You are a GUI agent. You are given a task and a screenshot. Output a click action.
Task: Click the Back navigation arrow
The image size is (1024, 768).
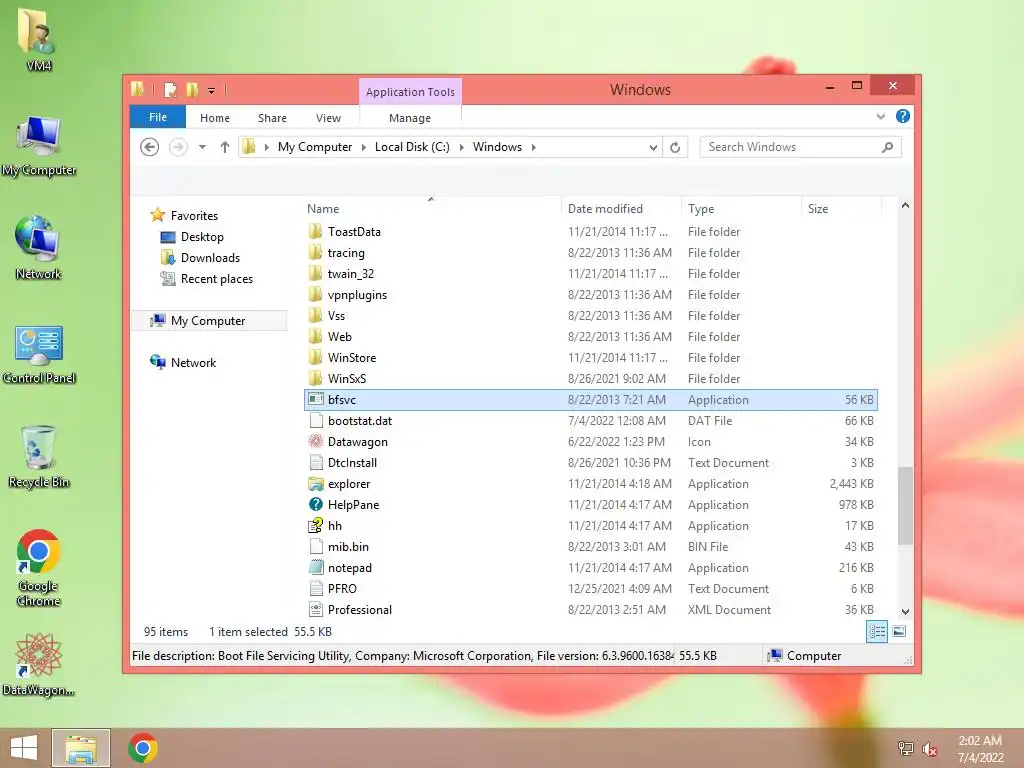coord(150,147)
